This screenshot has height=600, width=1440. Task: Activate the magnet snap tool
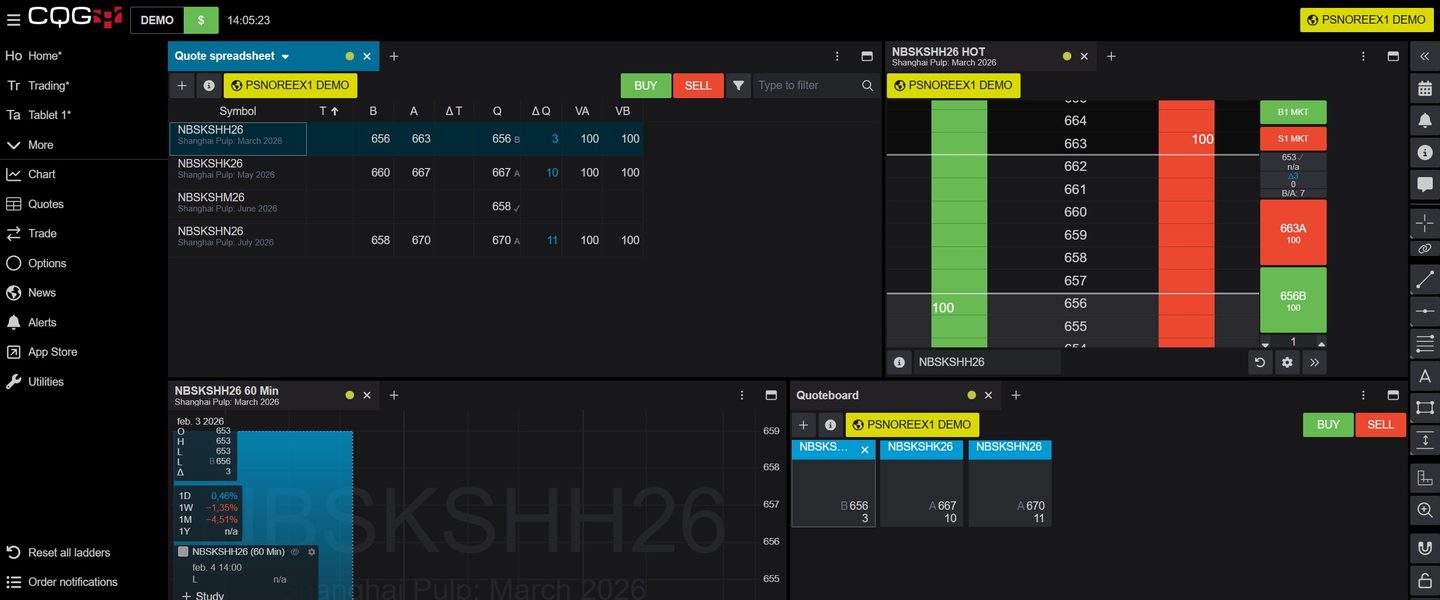1425,548
